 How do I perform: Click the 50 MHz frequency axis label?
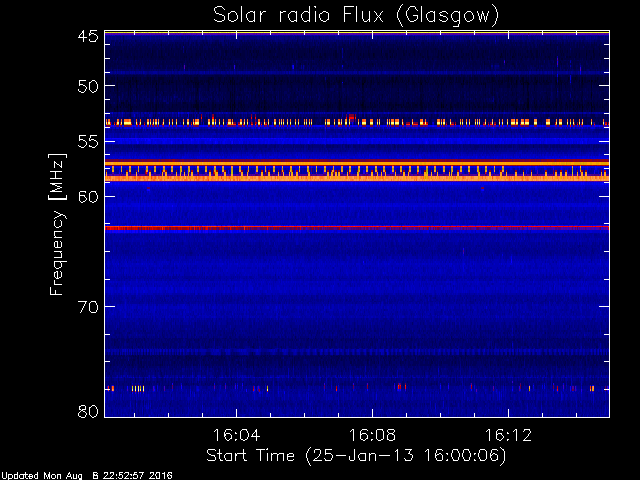click(x=88, y=86)
